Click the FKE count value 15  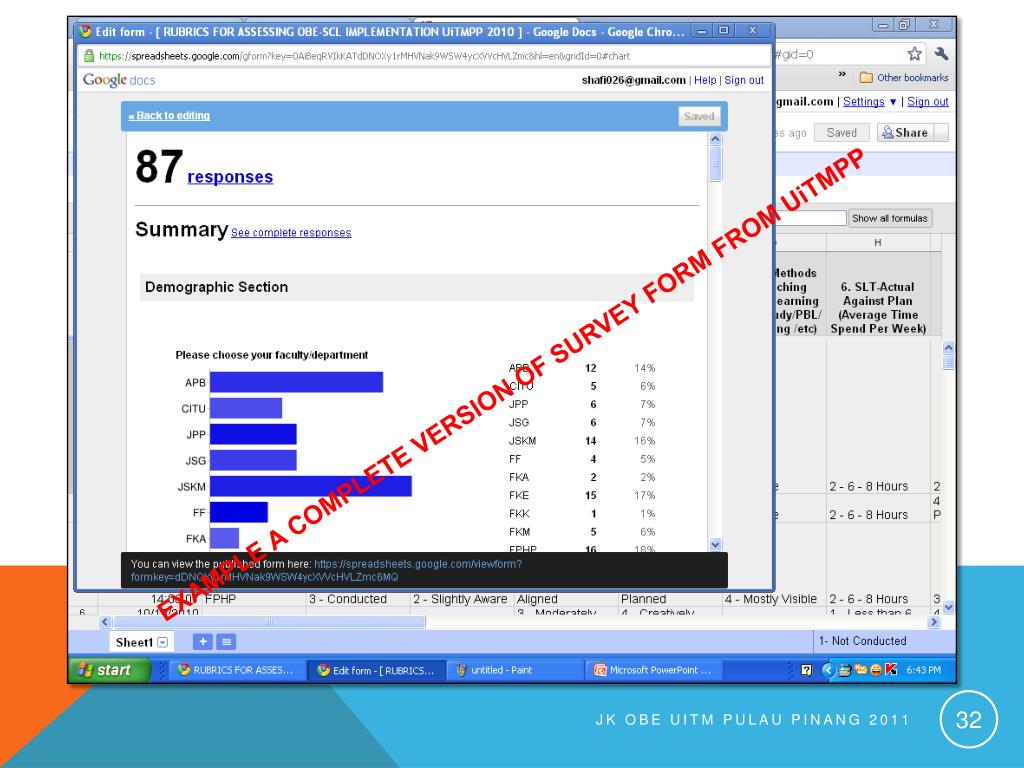[x=591, y=496]
